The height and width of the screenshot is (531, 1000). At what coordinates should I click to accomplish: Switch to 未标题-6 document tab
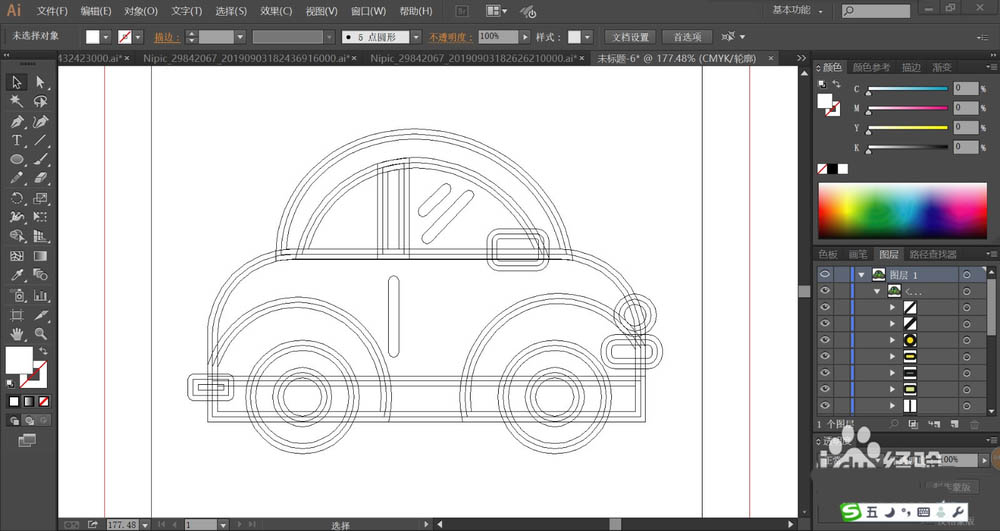676,58
